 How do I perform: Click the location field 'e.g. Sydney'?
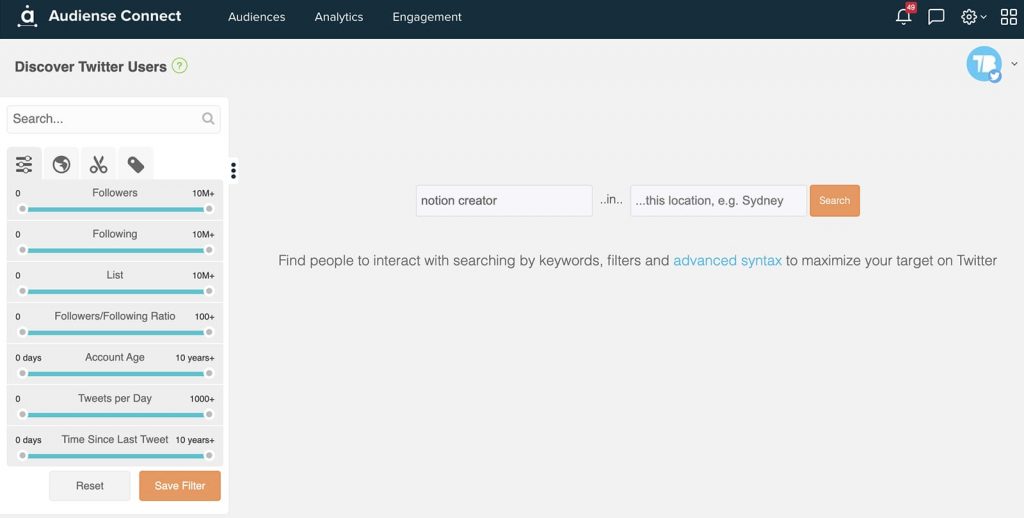pos(718,201)
